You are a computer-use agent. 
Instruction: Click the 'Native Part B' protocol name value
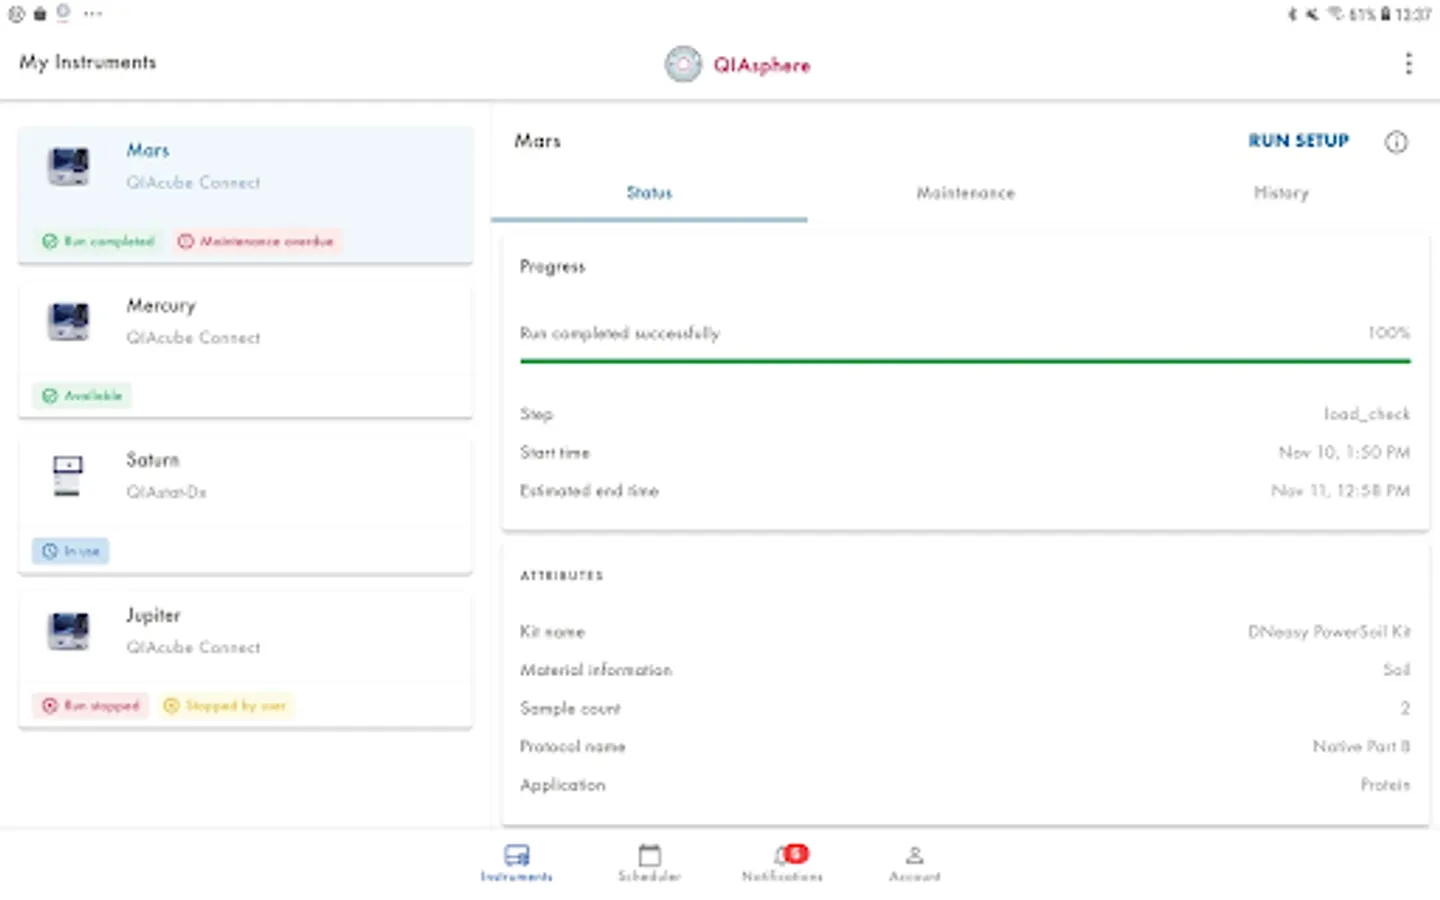[1361, 747]
